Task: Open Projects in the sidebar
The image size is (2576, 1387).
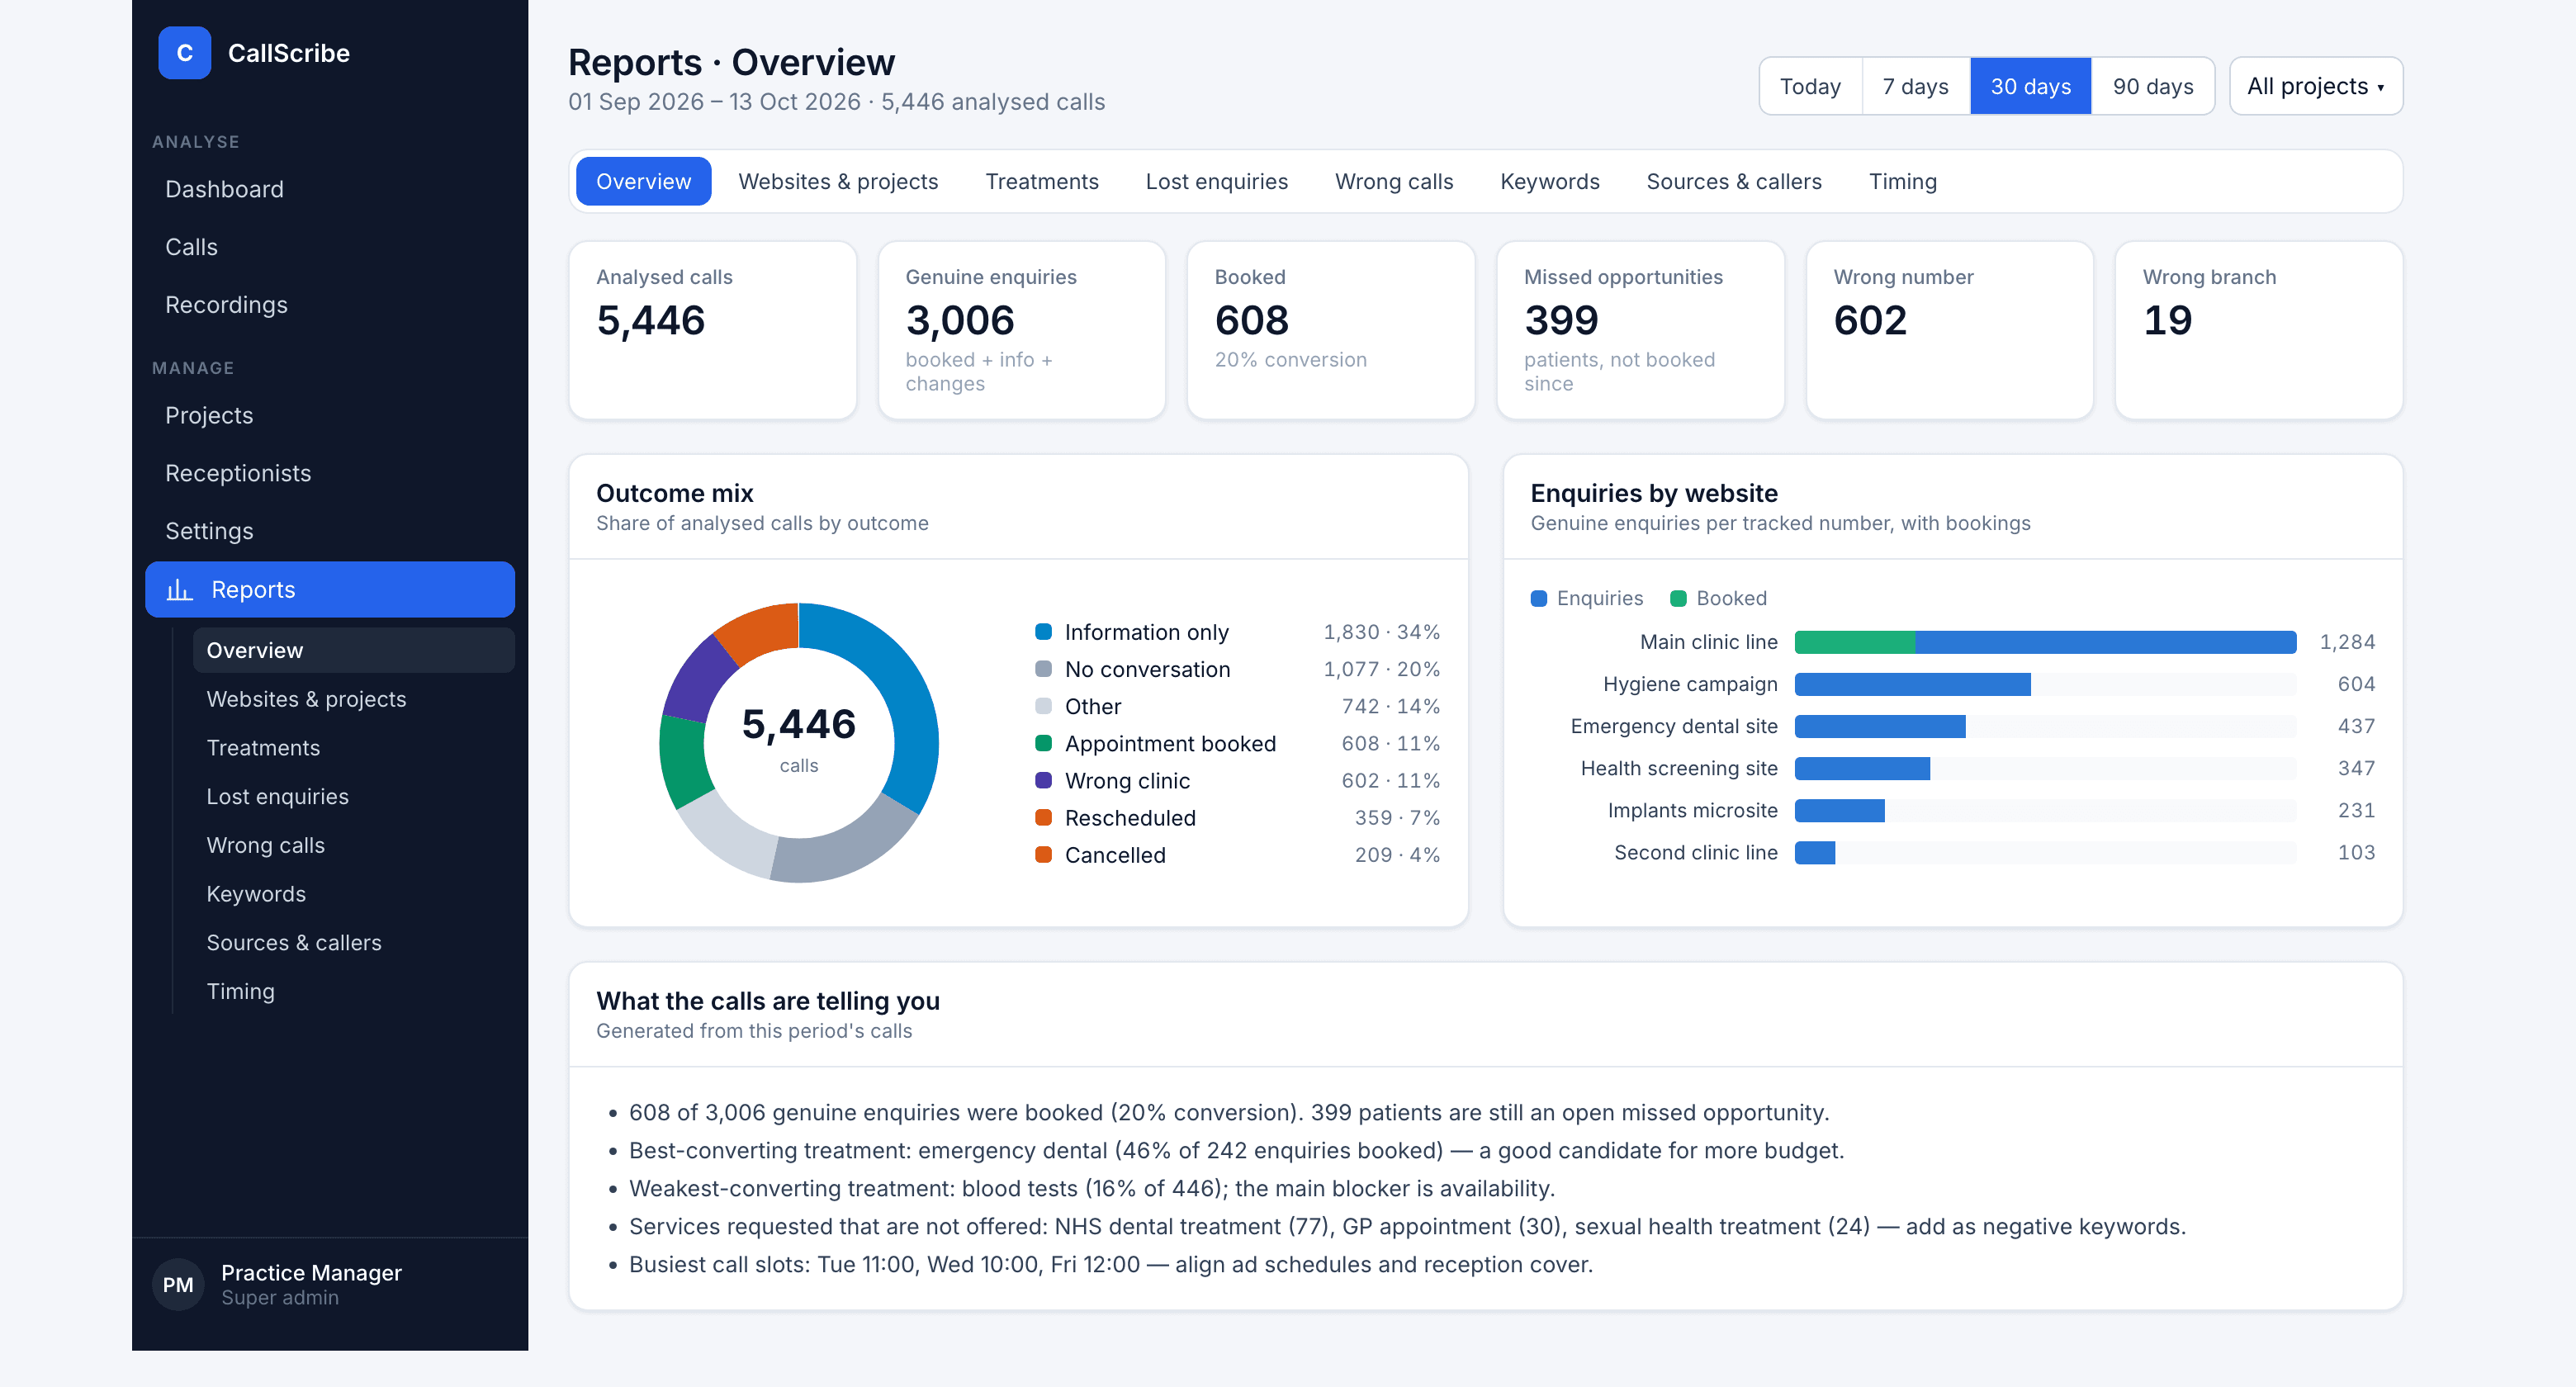Action: pos(330,415)
